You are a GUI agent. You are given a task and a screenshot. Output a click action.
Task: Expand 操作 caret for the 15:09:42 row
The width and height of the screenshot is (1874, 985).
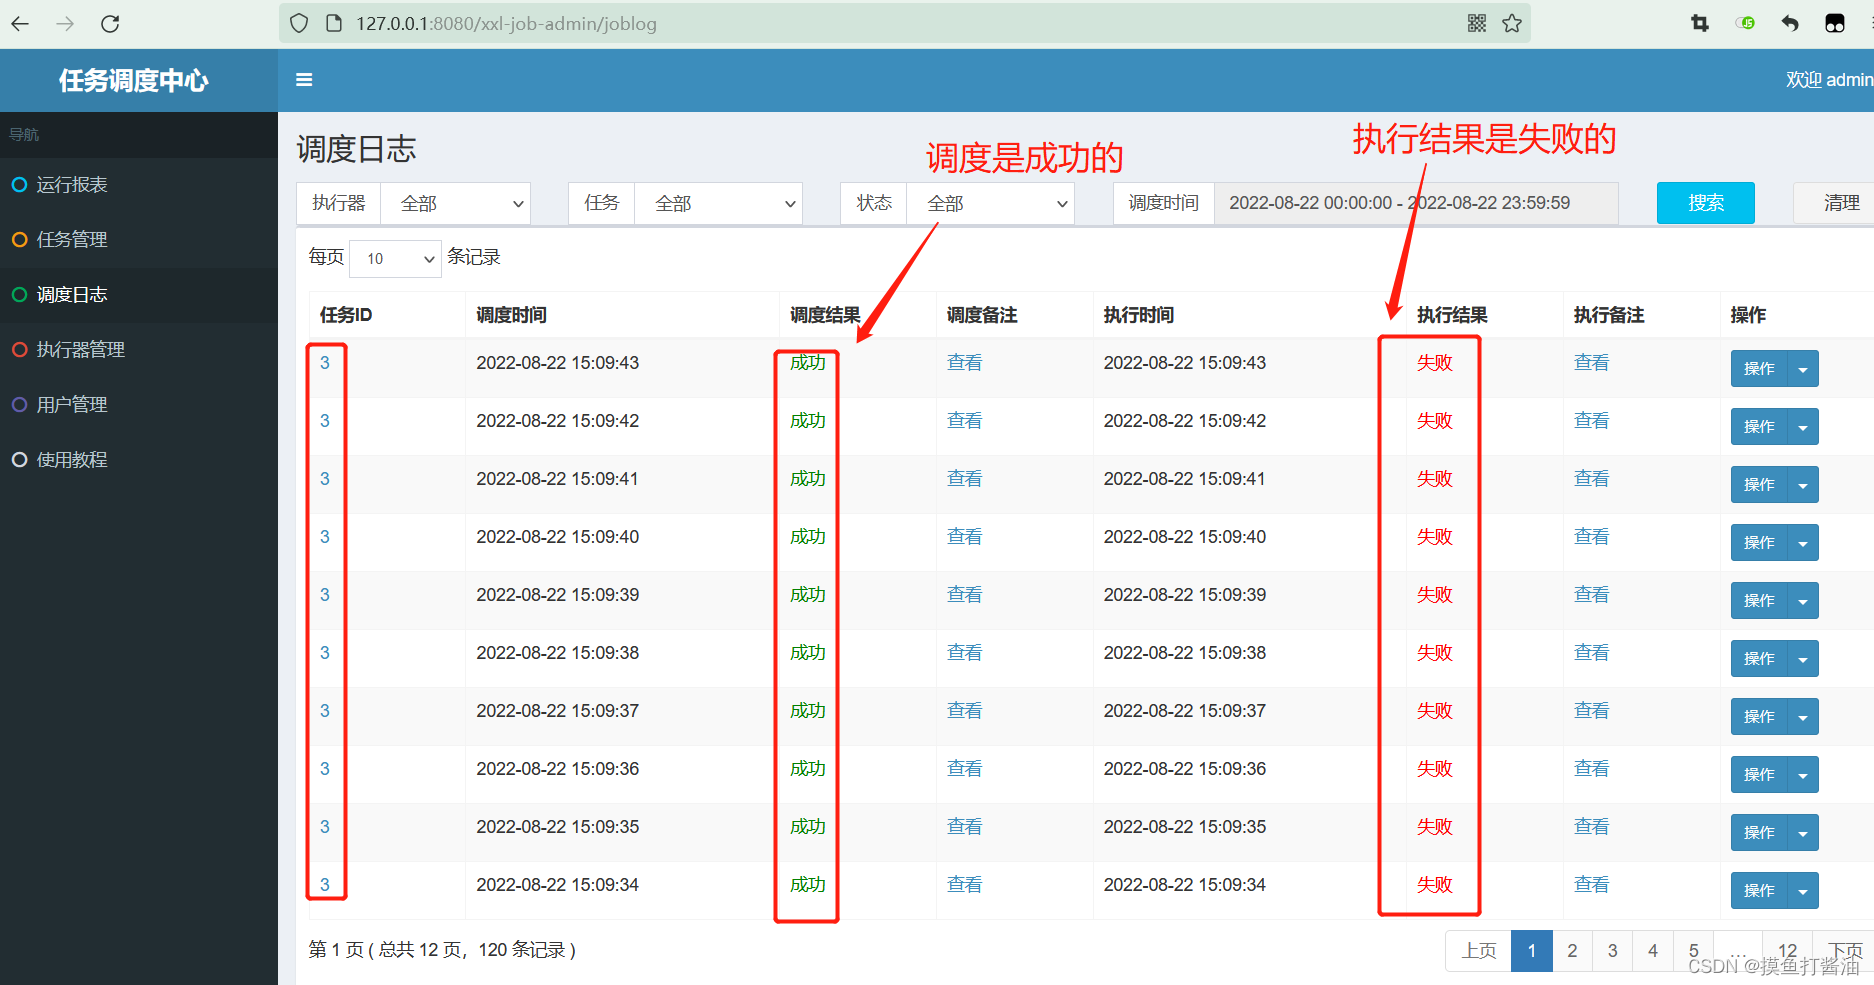click(x=1803, y=427)
